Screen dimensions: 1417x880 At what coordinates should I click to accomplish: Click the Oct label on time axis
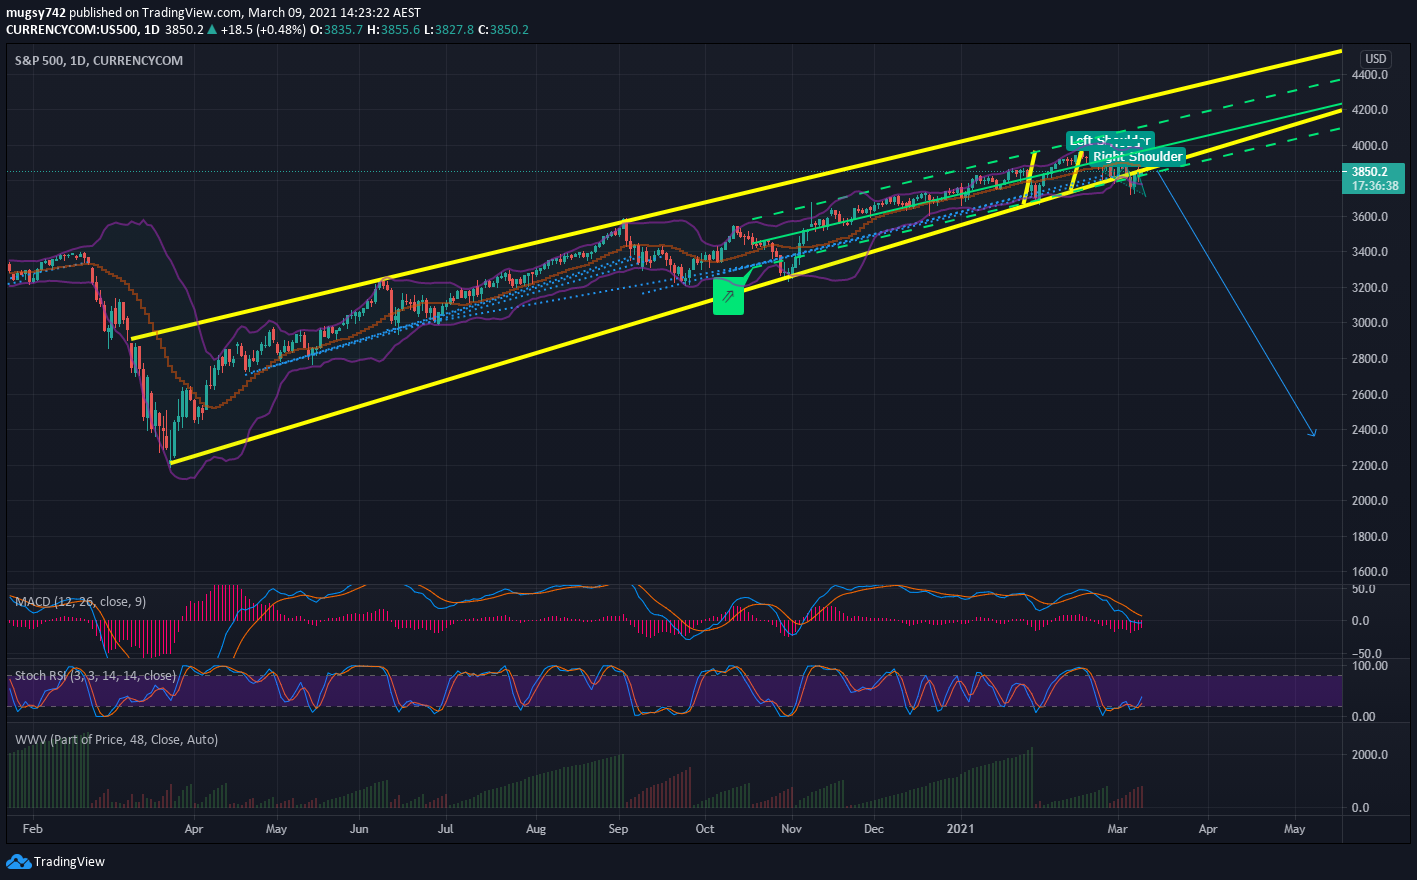705,829
